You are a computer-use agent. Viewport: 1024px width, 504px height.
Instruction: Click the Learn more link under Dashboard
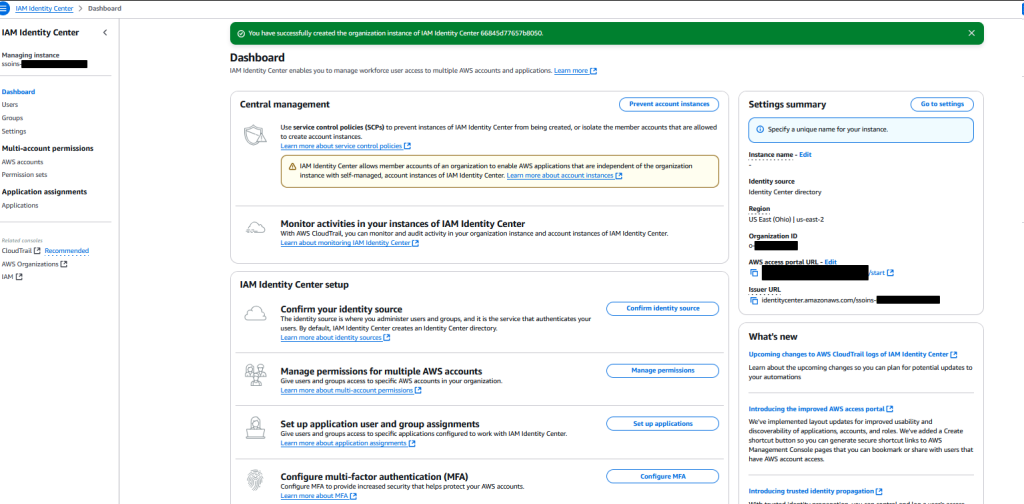click(575, 71)
